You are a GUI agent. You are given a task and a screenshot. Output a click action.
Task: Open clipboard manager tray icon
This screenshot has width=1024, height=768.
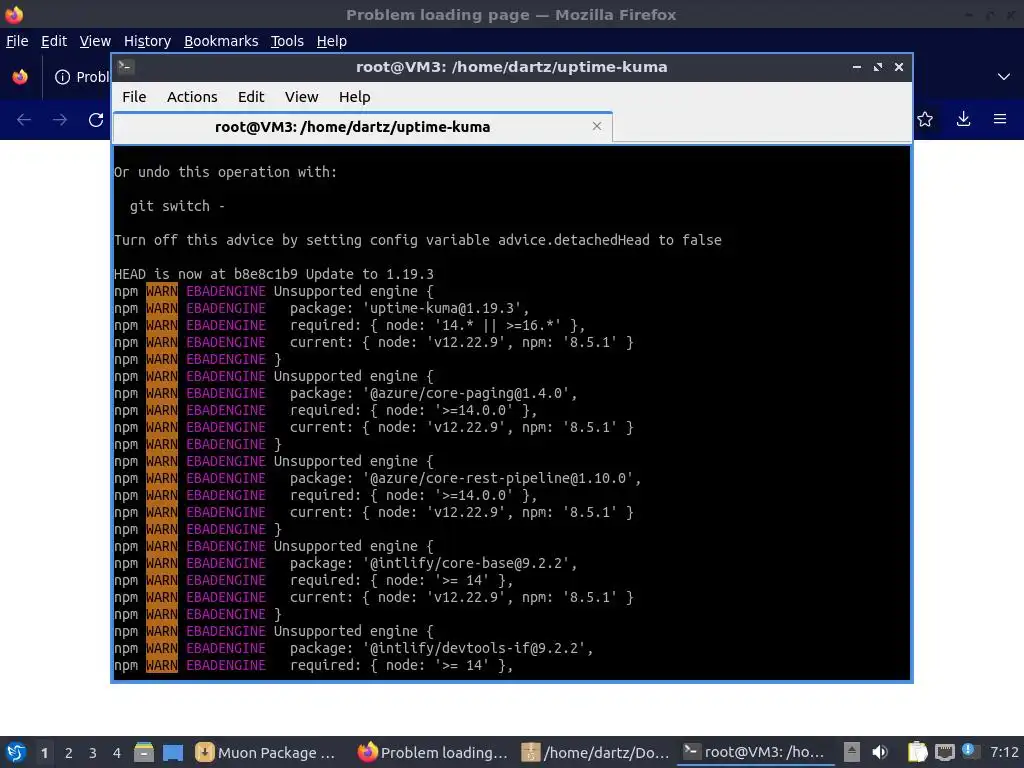[x=918, y=752]
